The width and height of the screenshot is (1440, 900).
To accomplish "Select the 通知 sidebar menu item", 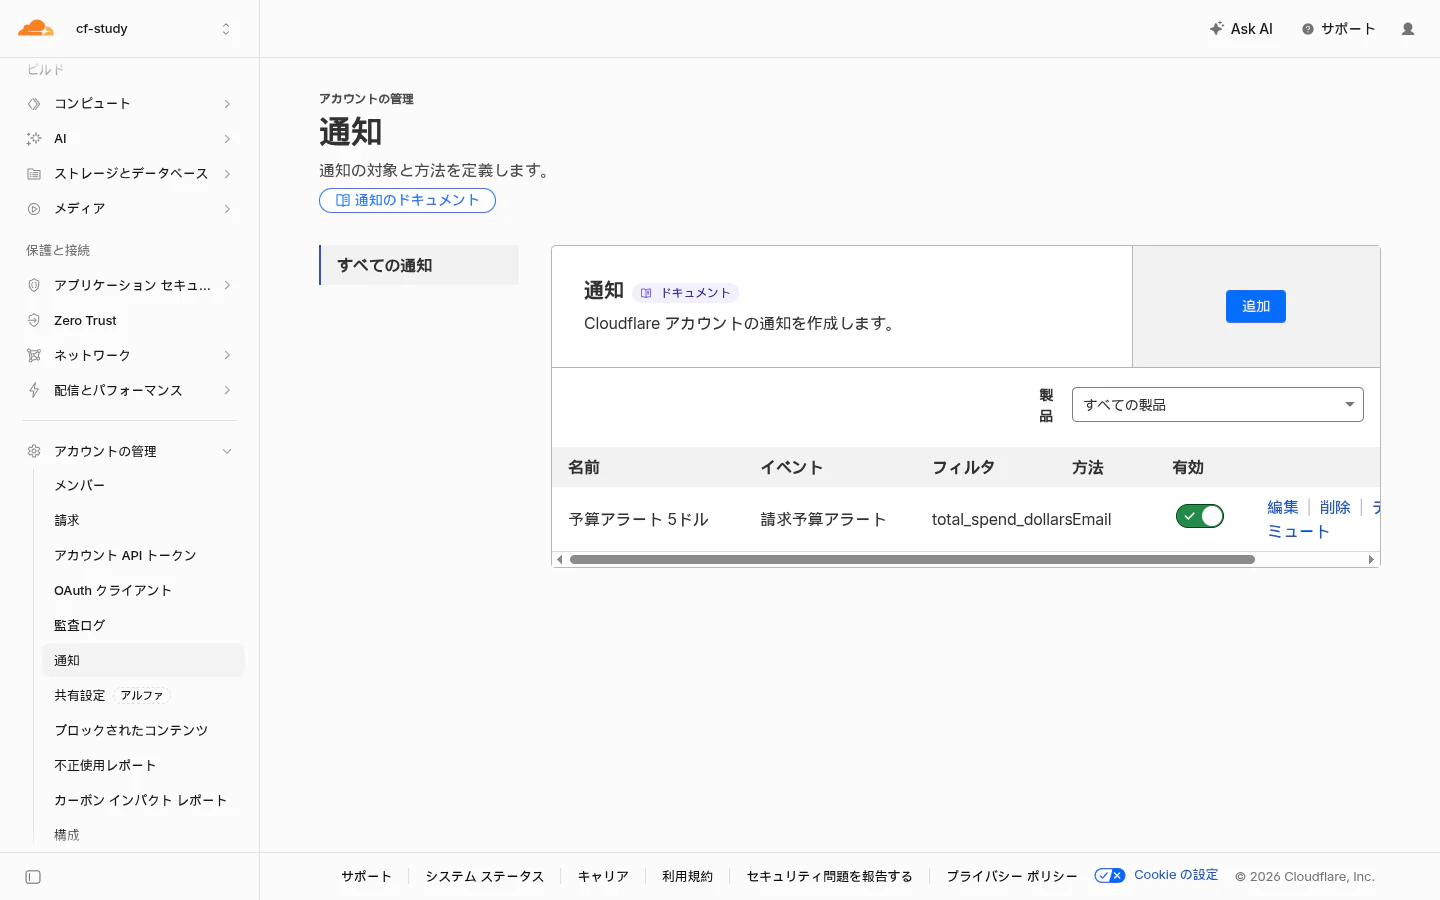I will point(143,660).
